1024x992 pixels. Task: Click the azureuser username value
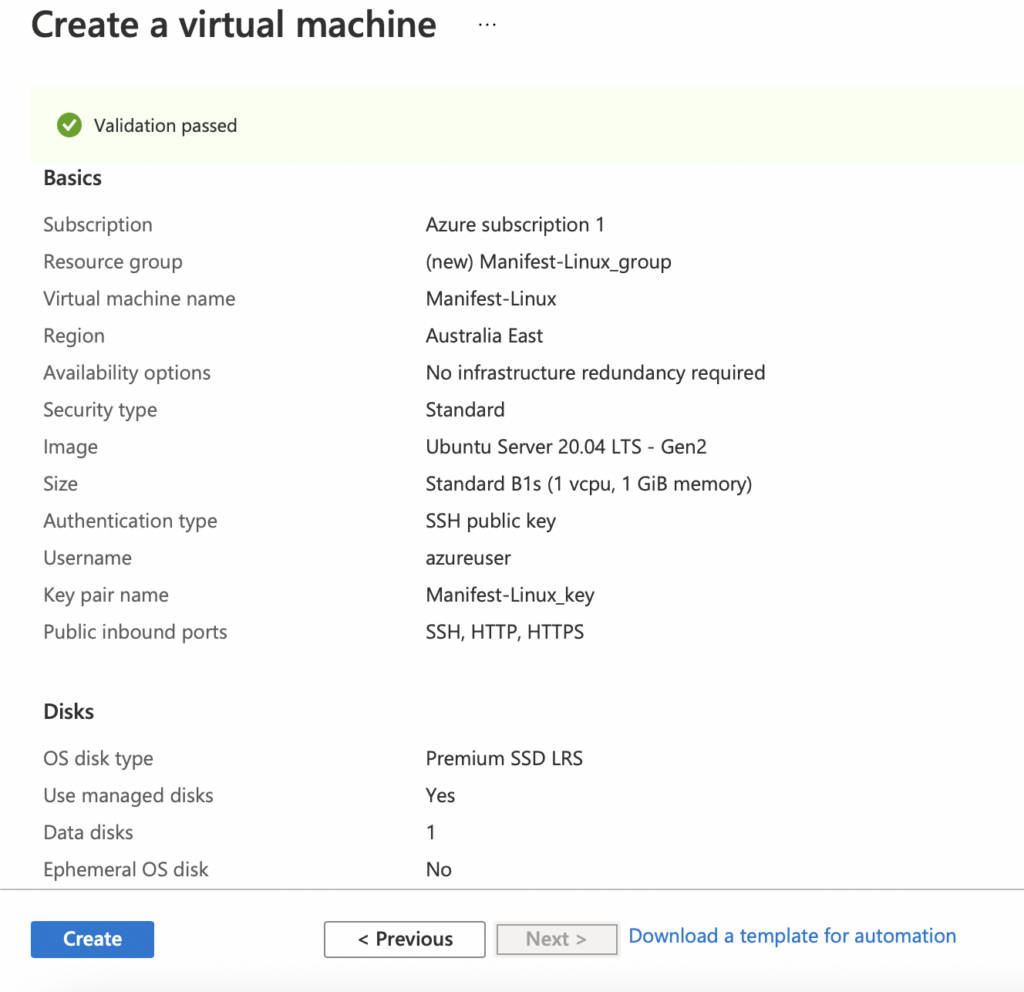[468, 558]
